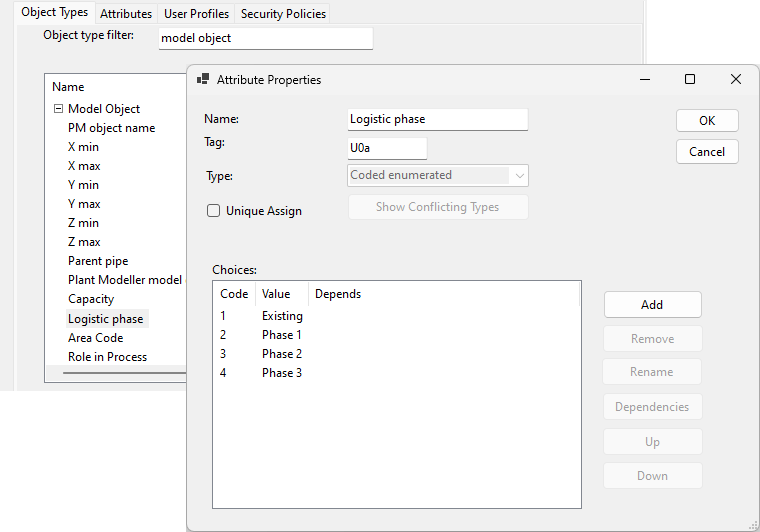Open the Type dropdown list
This screenshot has height=532, width=760.
[x=519, y=176]
